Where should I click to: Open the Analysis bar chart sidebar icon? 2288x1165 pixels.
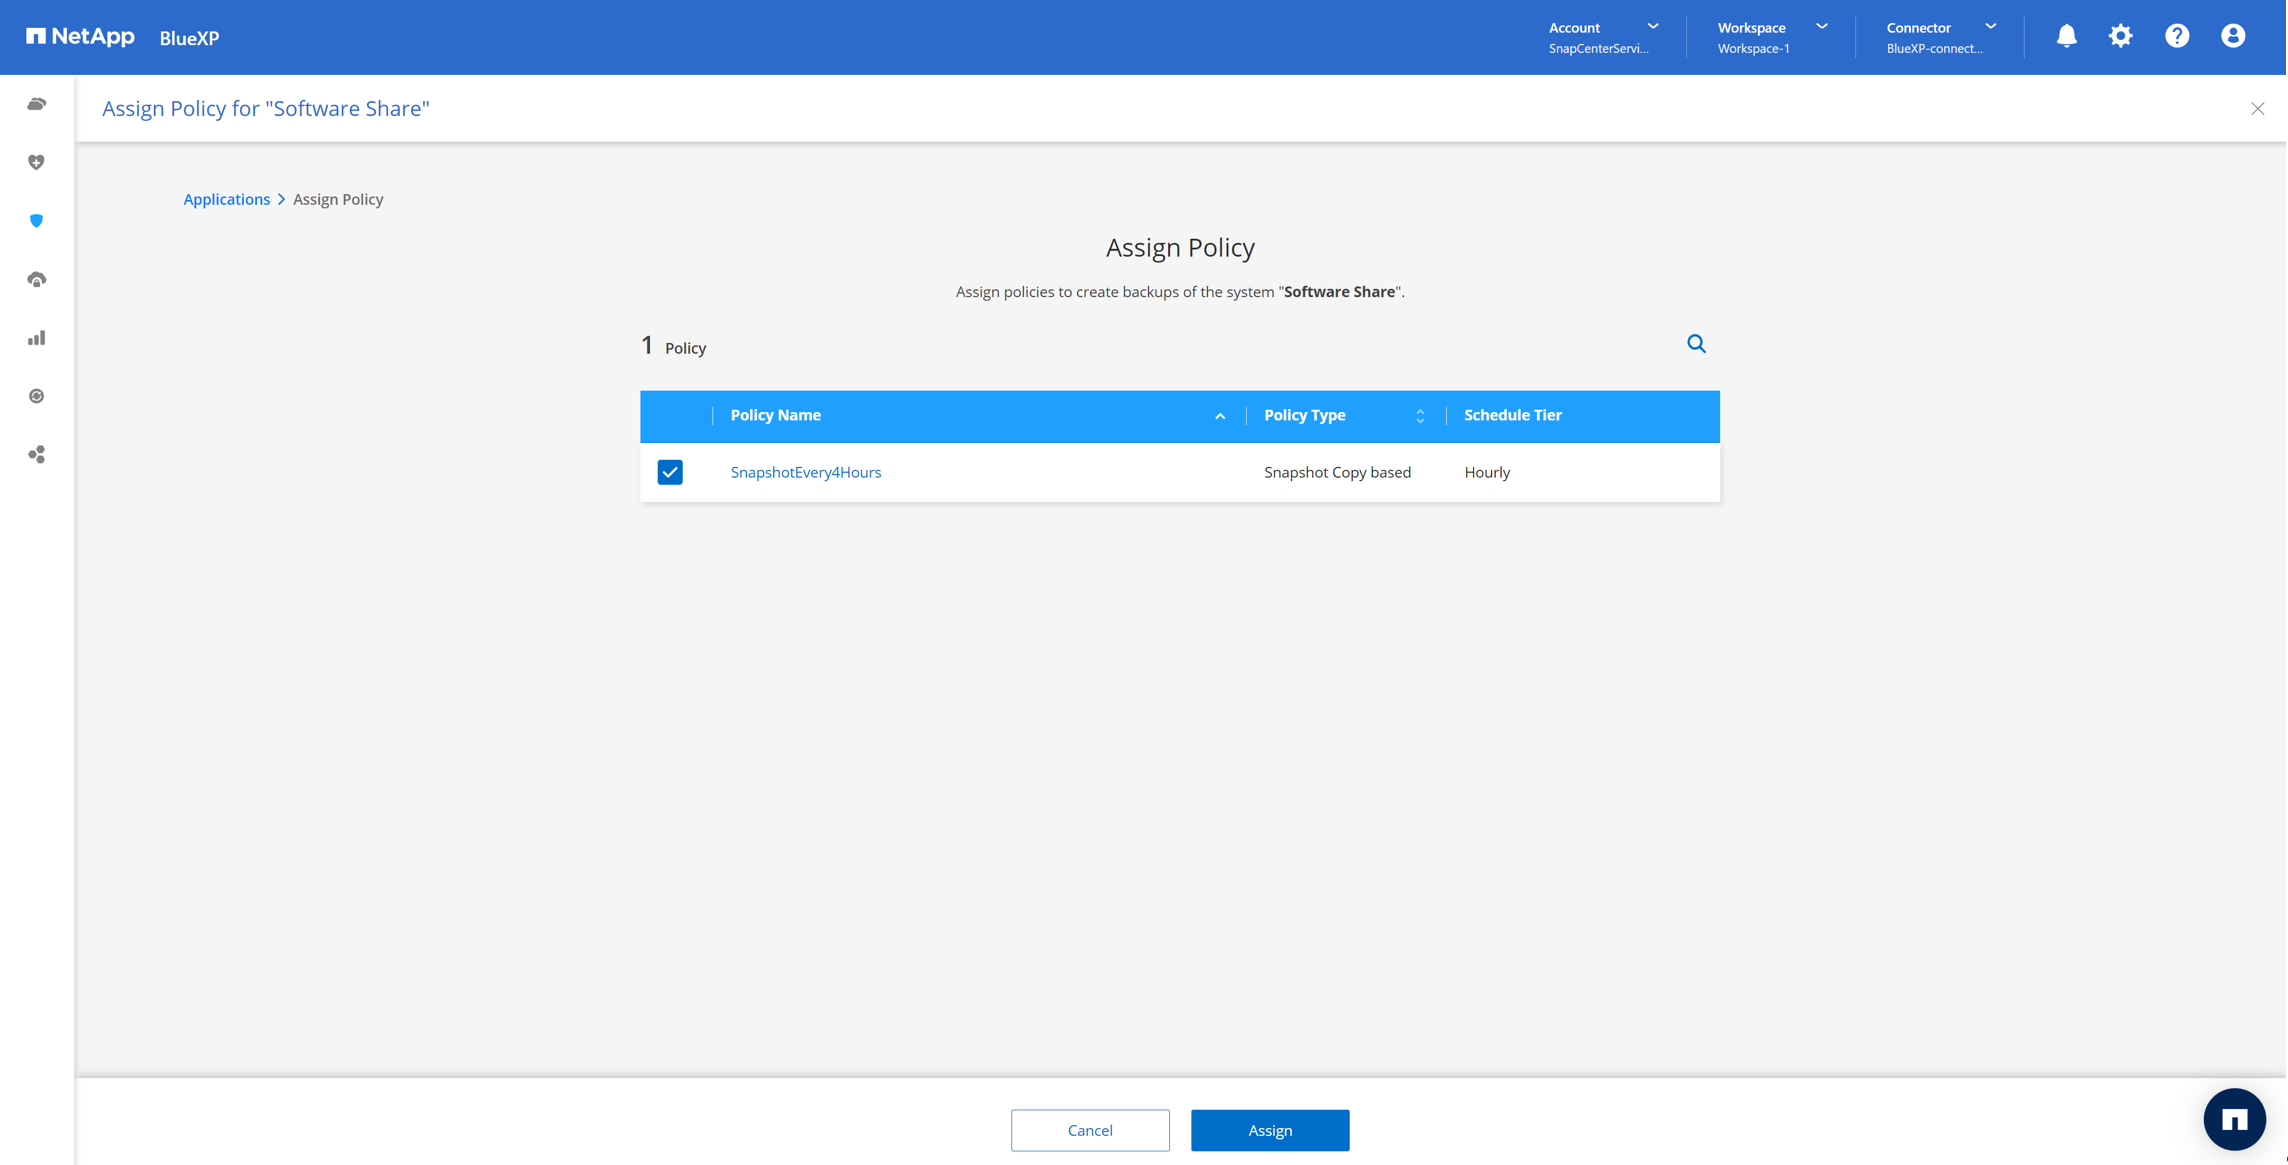[36, 338]
